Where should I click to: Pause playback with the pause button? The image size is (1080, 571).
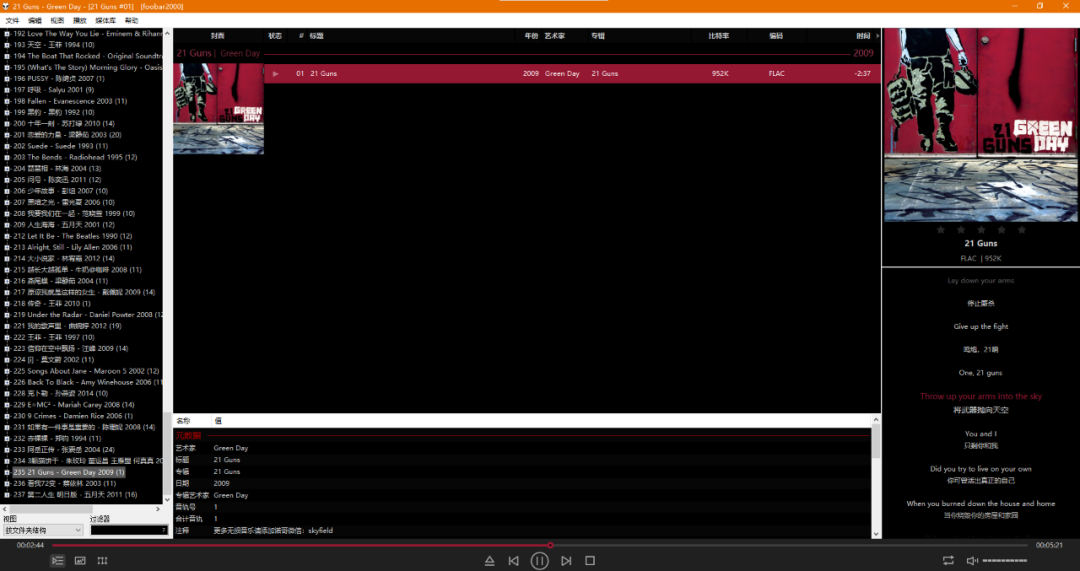point(539,561)
